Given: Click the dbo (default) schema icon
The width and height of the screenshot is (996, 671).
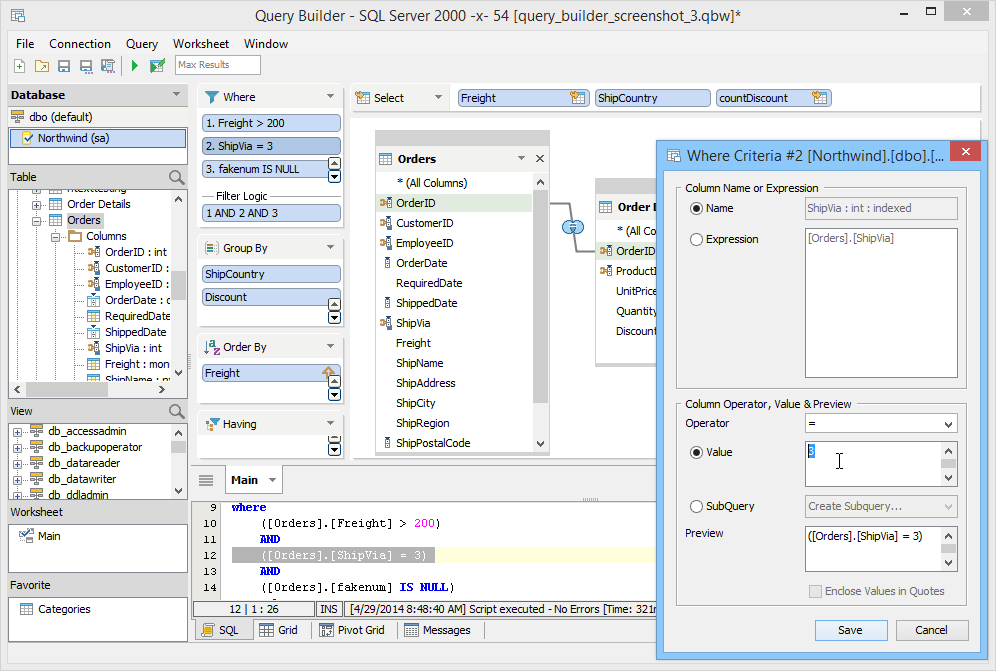Looking at the screenshot, I should coord(18,117).
